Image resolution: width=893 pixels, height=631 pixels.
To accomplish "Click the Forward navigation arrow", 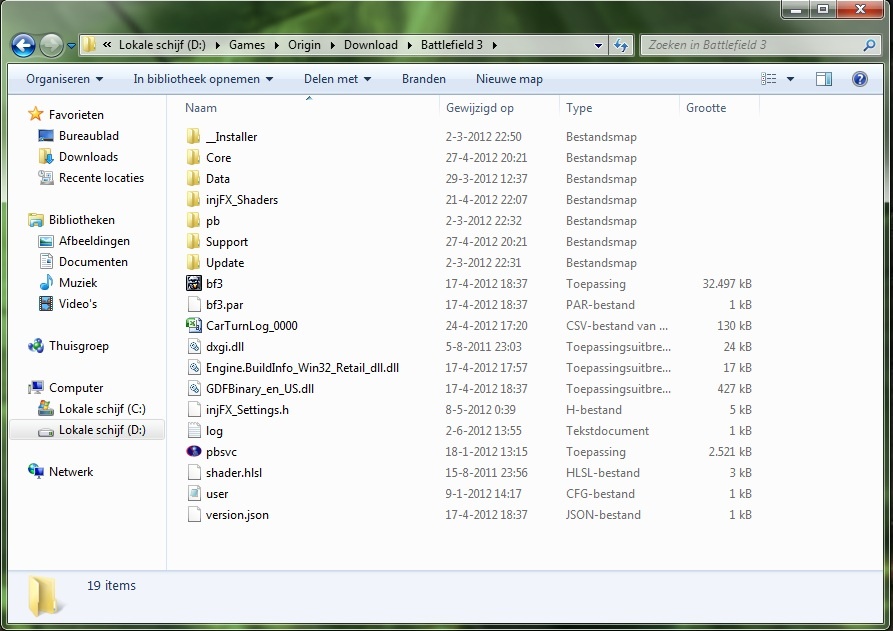I will pos(51,46).
